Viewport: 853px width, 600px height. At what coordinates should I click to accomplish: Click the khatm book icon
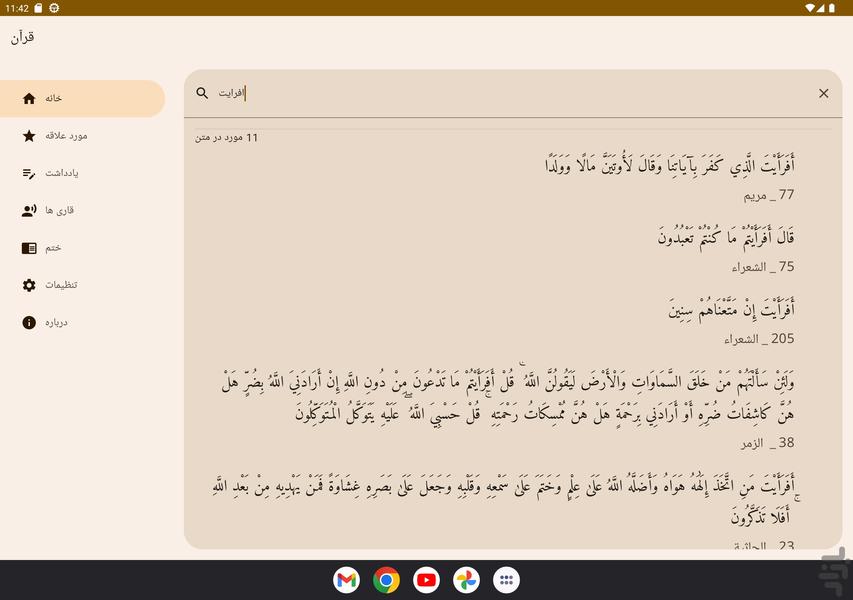pyautogui.click(x=29, y=248)
